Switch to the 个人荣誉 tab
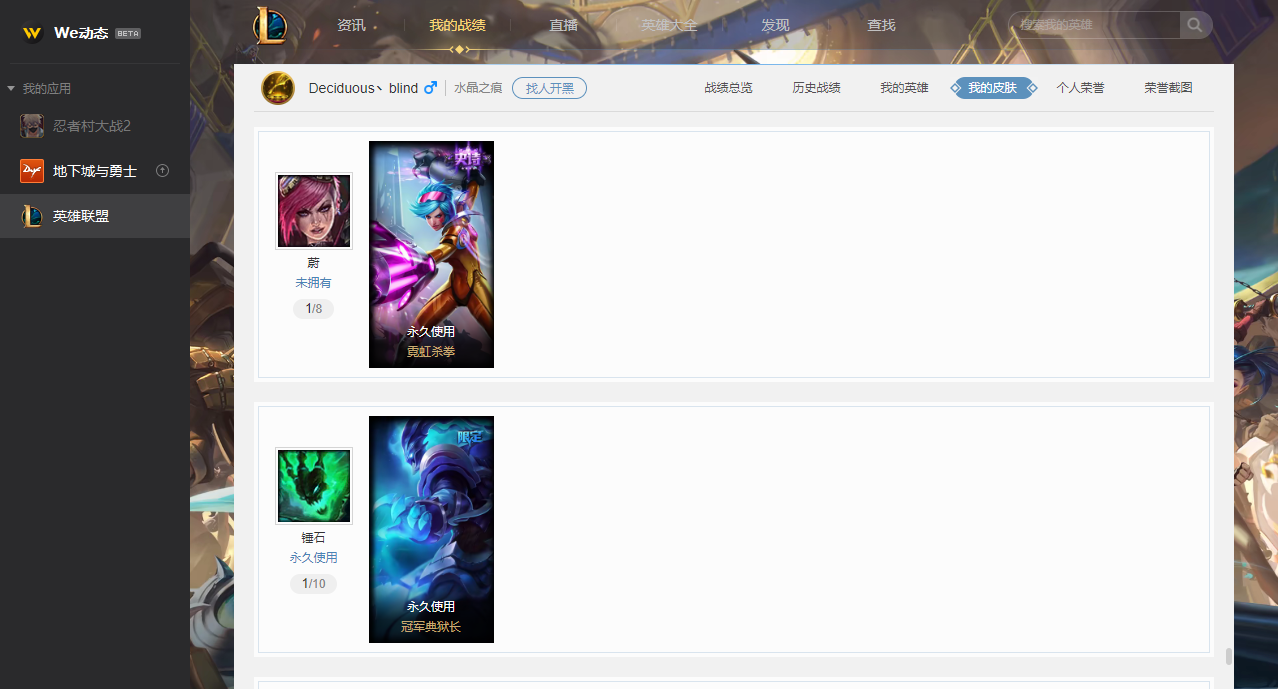 coord(1080,88)
